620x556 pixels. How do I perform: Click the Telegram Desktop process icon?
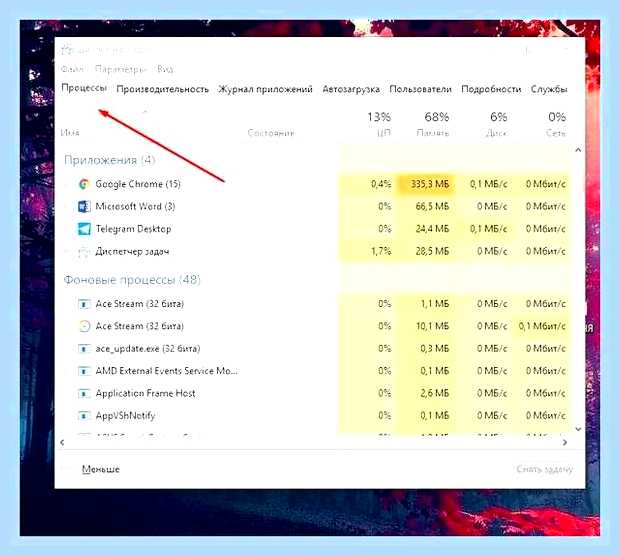click(x=84, y=229)
